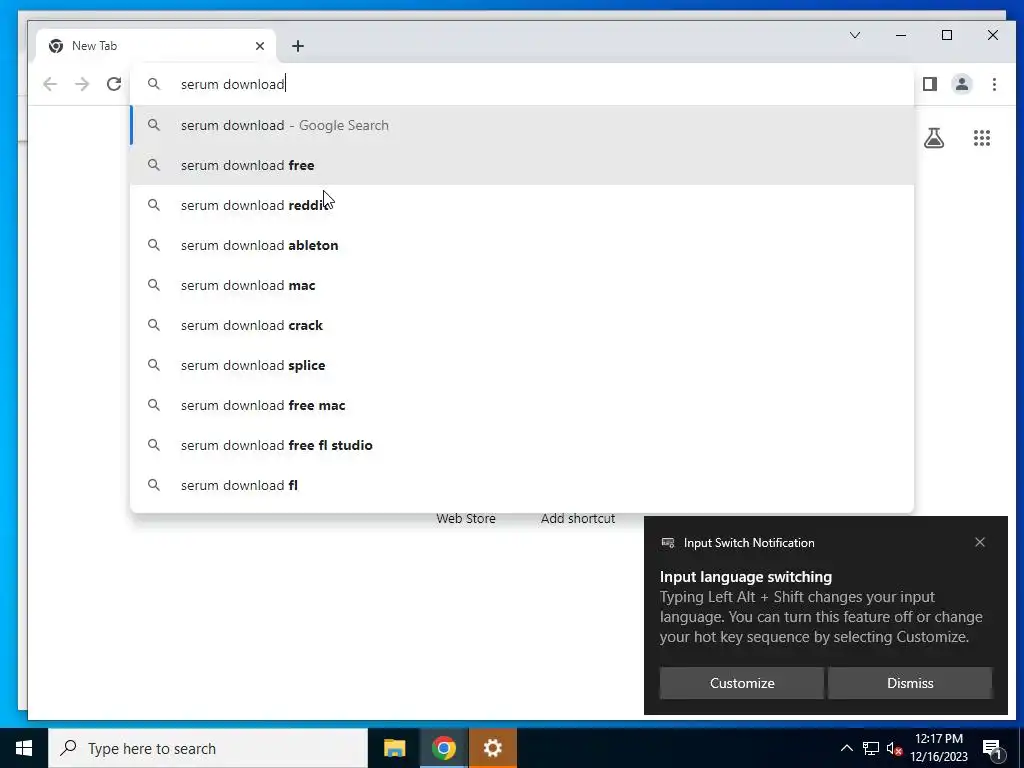Open the Chrome three-dot menu
The height and width of the screenshot is (768, 1024).
[x=994, y=84]
